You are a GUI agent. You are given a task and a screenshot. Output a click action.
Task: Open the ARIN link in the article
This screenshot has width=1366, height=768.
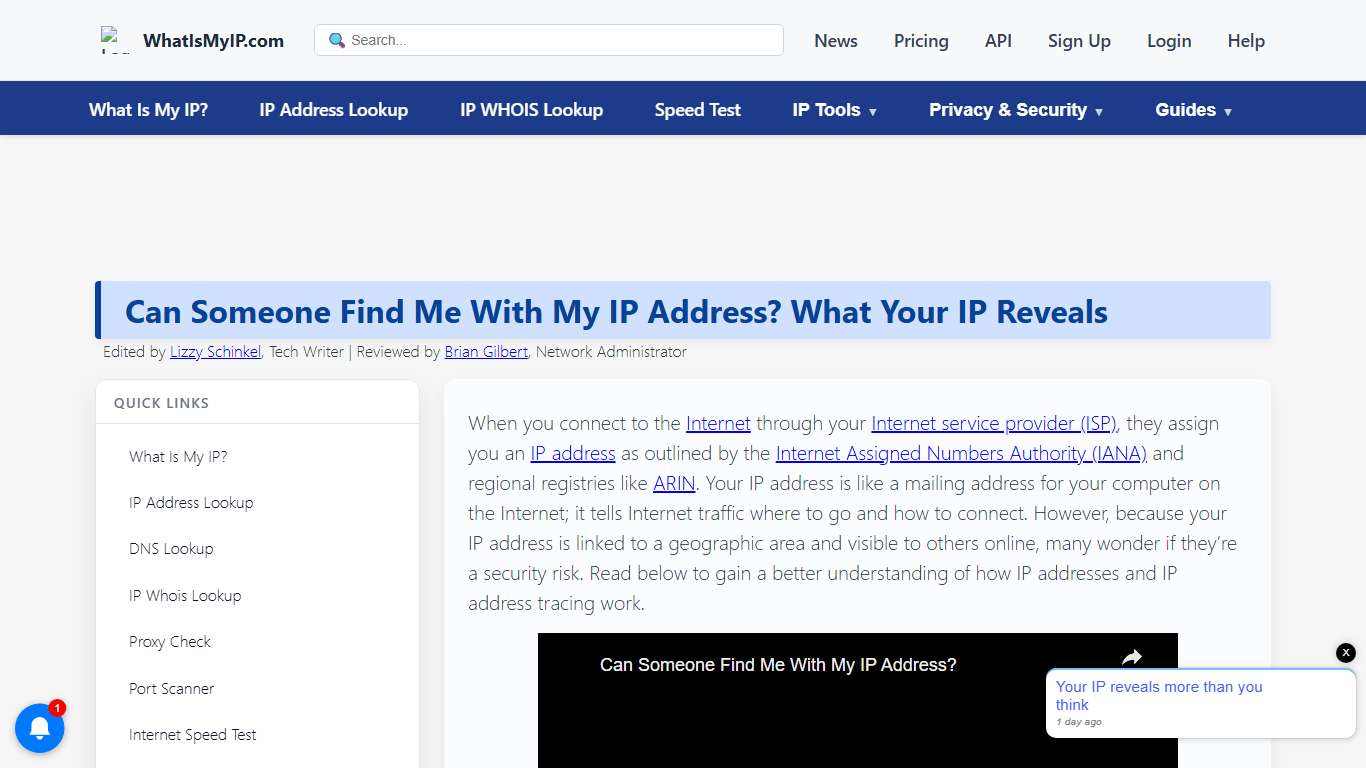pos(673,483)
